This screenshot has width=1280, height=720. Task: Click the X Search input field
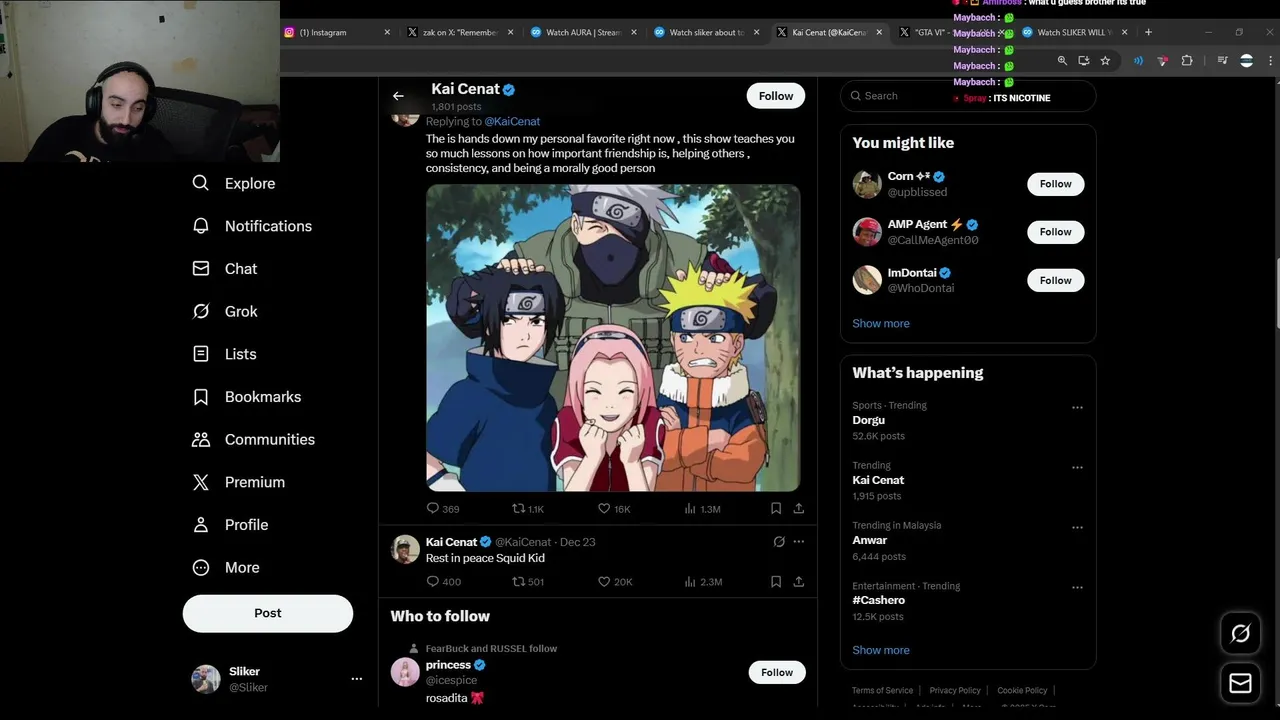point(968,96)
